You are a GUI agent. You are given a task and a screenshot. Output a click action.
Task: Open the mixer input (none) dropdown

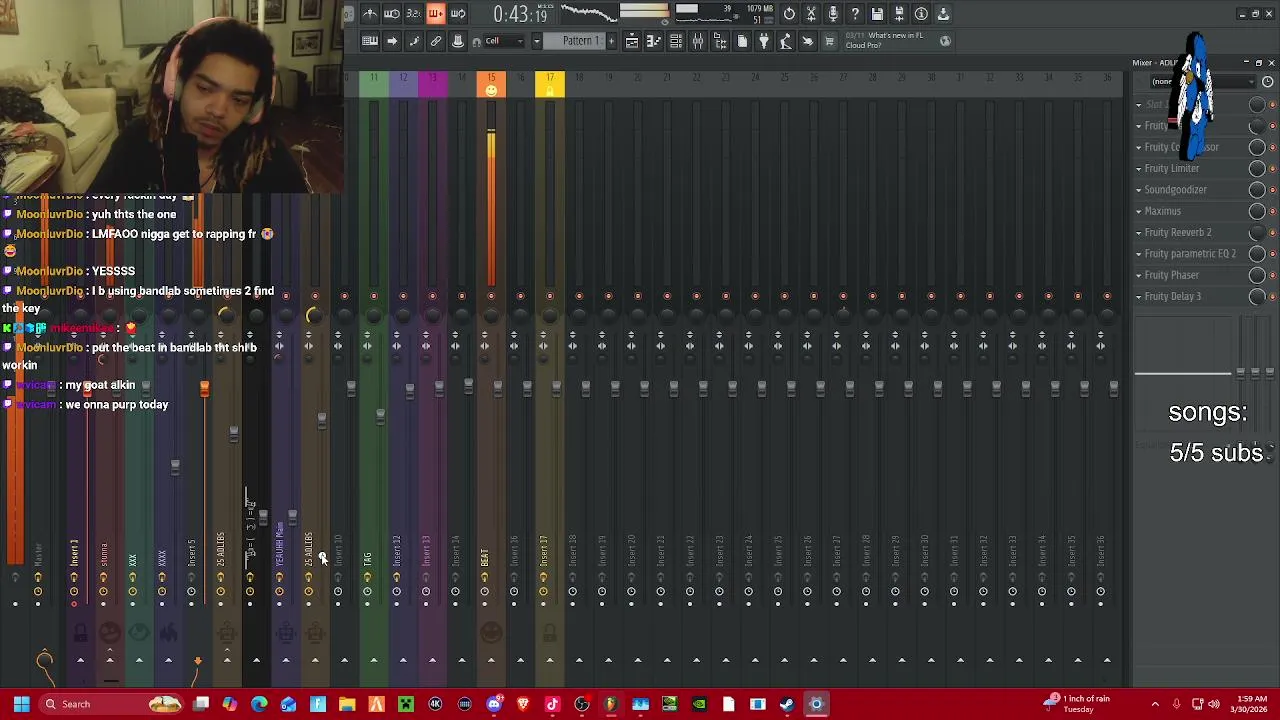pyautogui.click(x=1203, y=82)
